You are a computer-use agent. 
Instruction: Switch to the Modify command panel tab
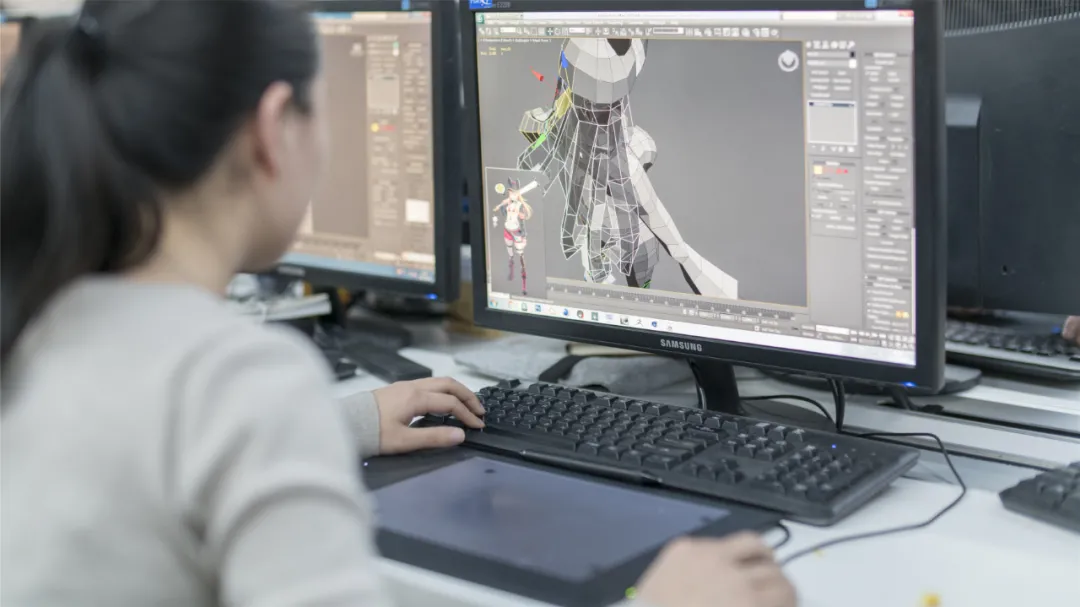[x=818, y=45]
